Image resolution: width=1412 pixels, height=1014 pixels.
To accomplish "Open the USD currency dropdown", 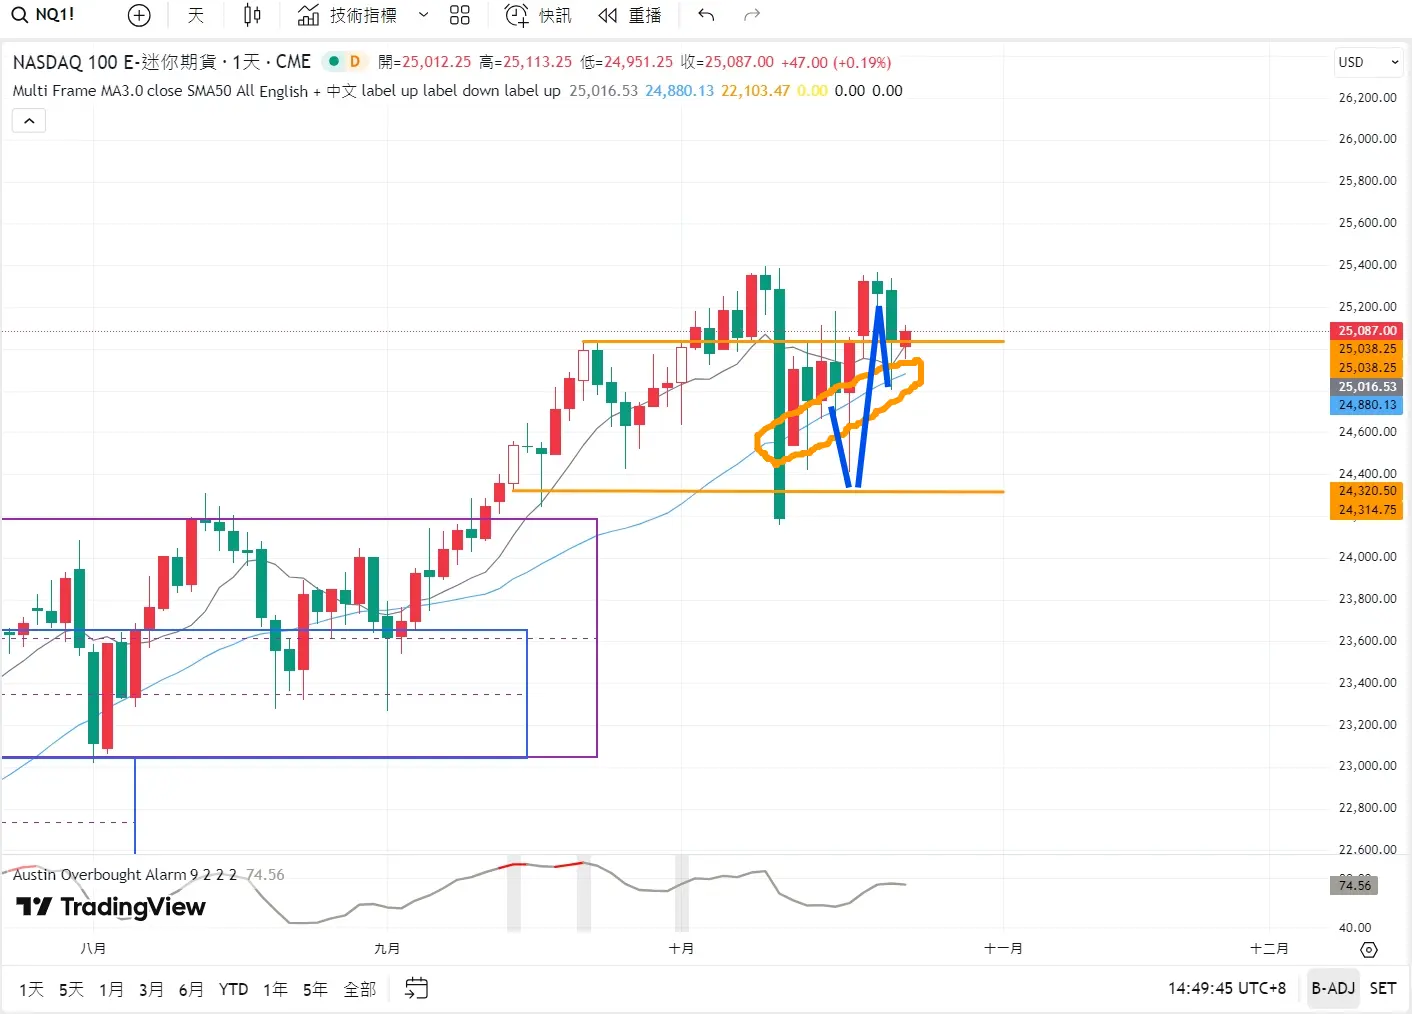I will pyautogui.click(x=1368, y=62).
